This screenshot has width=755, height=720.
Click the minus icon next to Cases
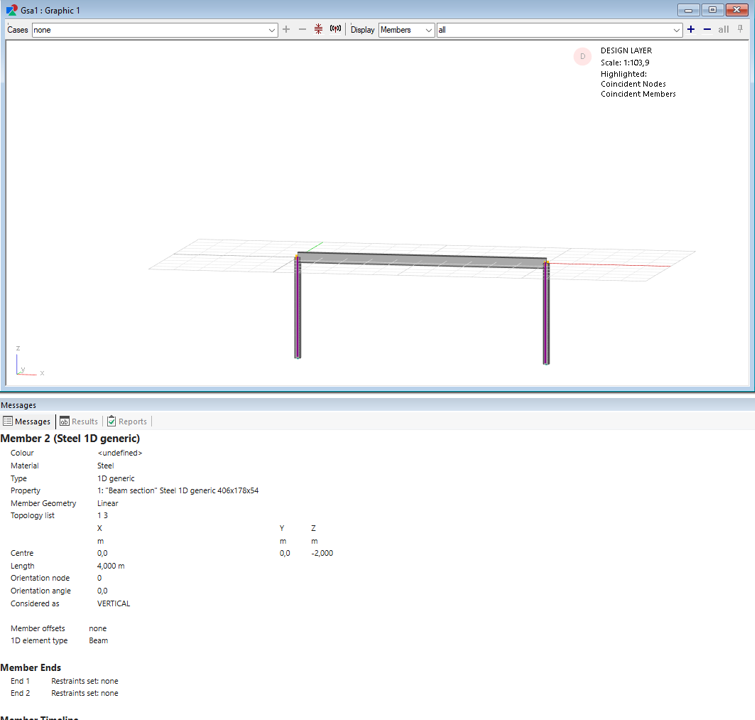click(x=303, y=30)
